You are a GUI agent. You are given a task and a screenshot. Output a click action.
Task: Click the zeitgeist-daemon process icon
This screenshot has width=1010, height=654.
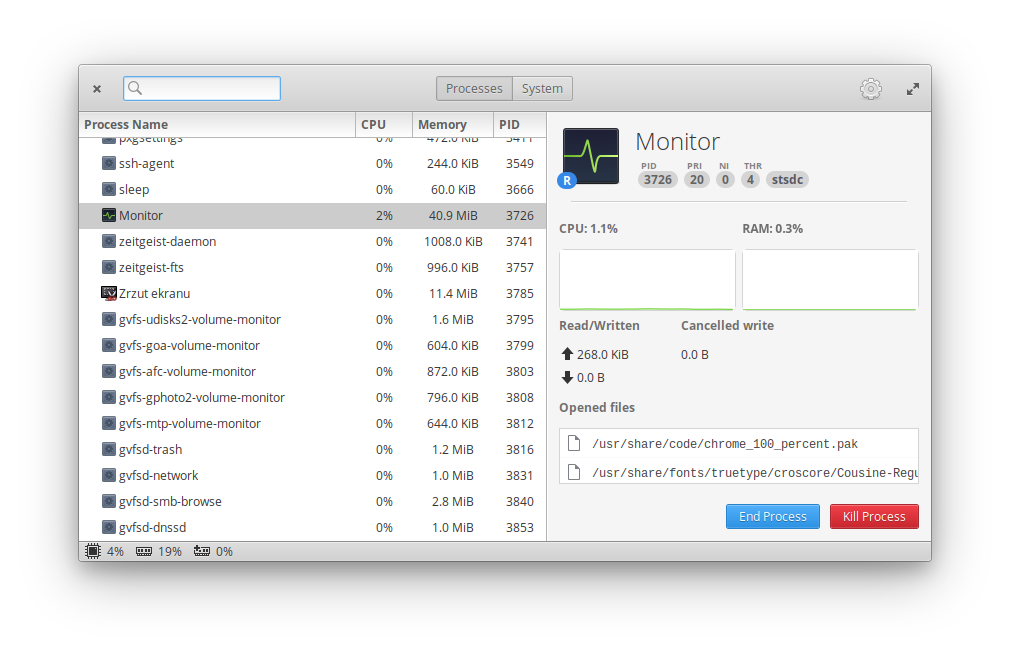coord(109,241)
